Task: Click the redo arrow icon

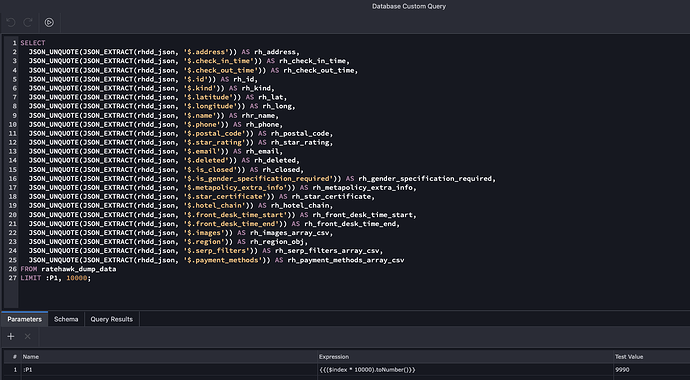Action: pos(28,22)
